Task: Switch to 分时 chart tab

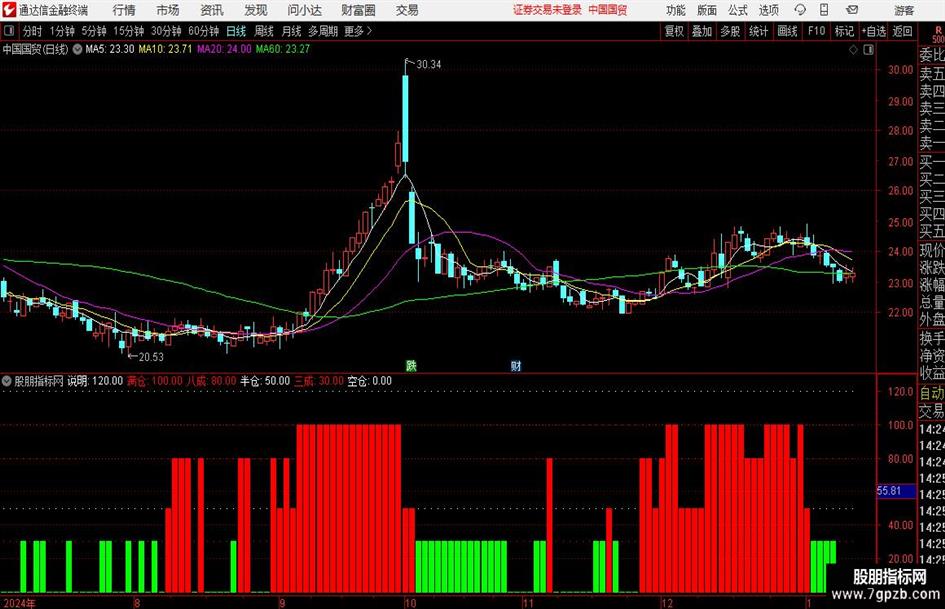Action: (33, 31)
